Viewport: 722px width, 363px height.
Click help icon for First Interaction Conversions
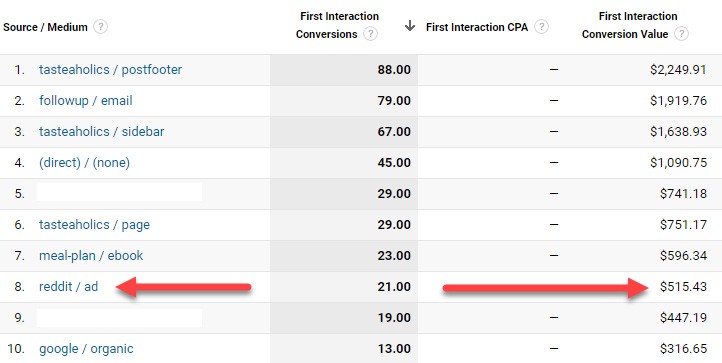click(x=370, y=34)
